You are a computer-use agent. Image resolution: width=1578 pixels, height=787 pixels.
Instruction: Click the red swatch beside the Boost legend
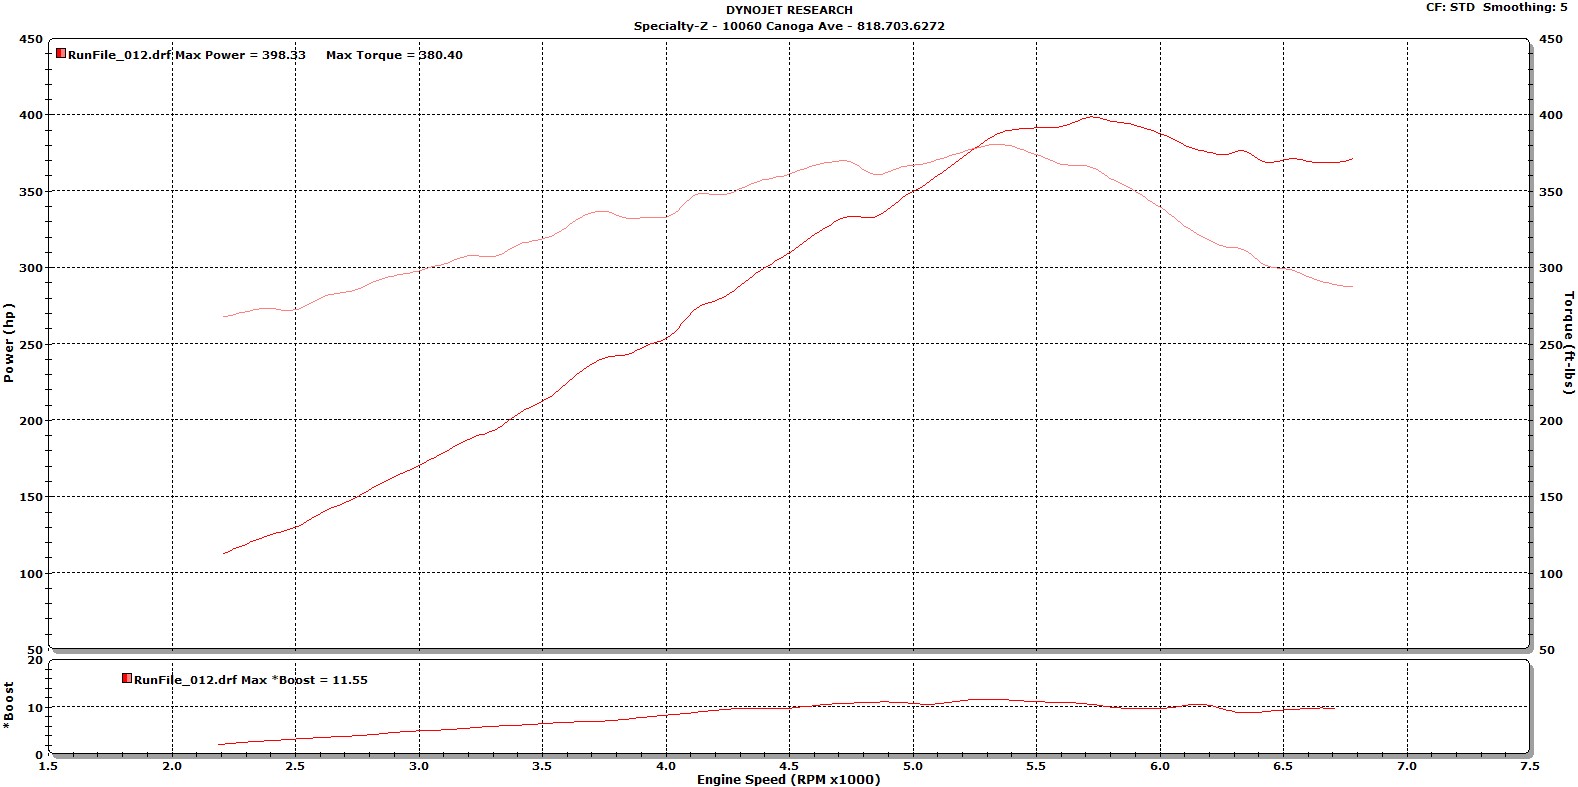[x=127, y=679]
